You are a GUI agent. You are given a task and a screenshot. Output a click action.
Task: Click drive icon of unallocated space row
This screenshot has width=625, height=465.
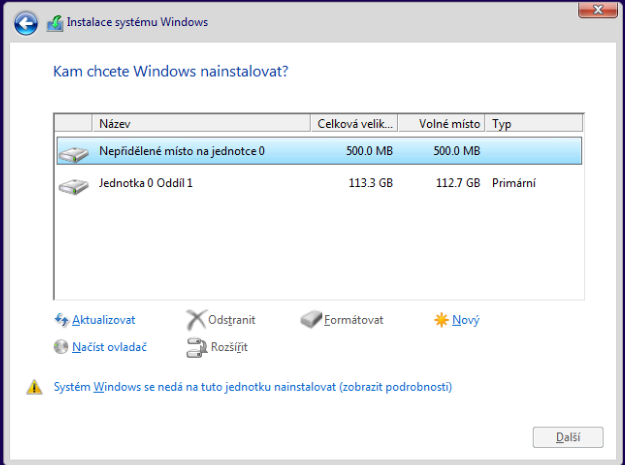(x=73, y=153)
